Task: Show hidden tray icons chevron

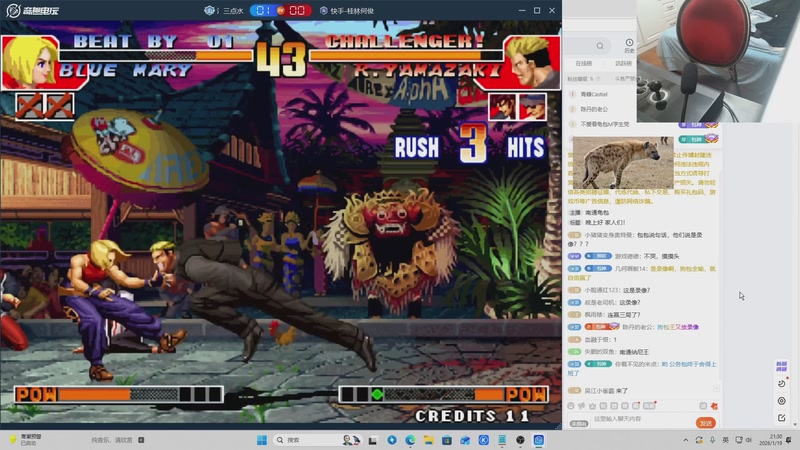Action: coord(686,440)
